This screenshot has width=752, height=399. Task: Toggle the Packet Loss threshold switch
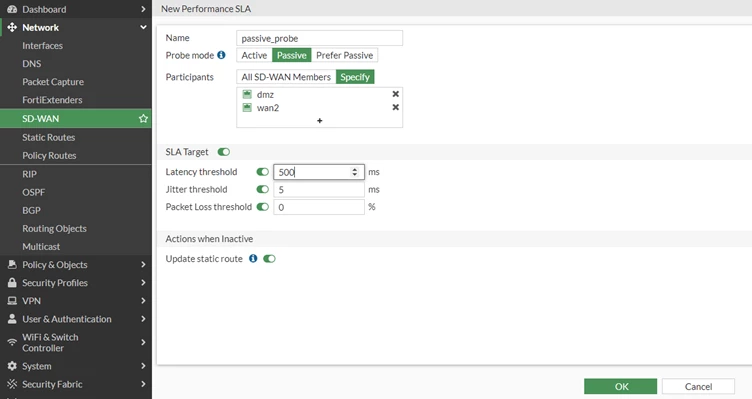(262, 207)
